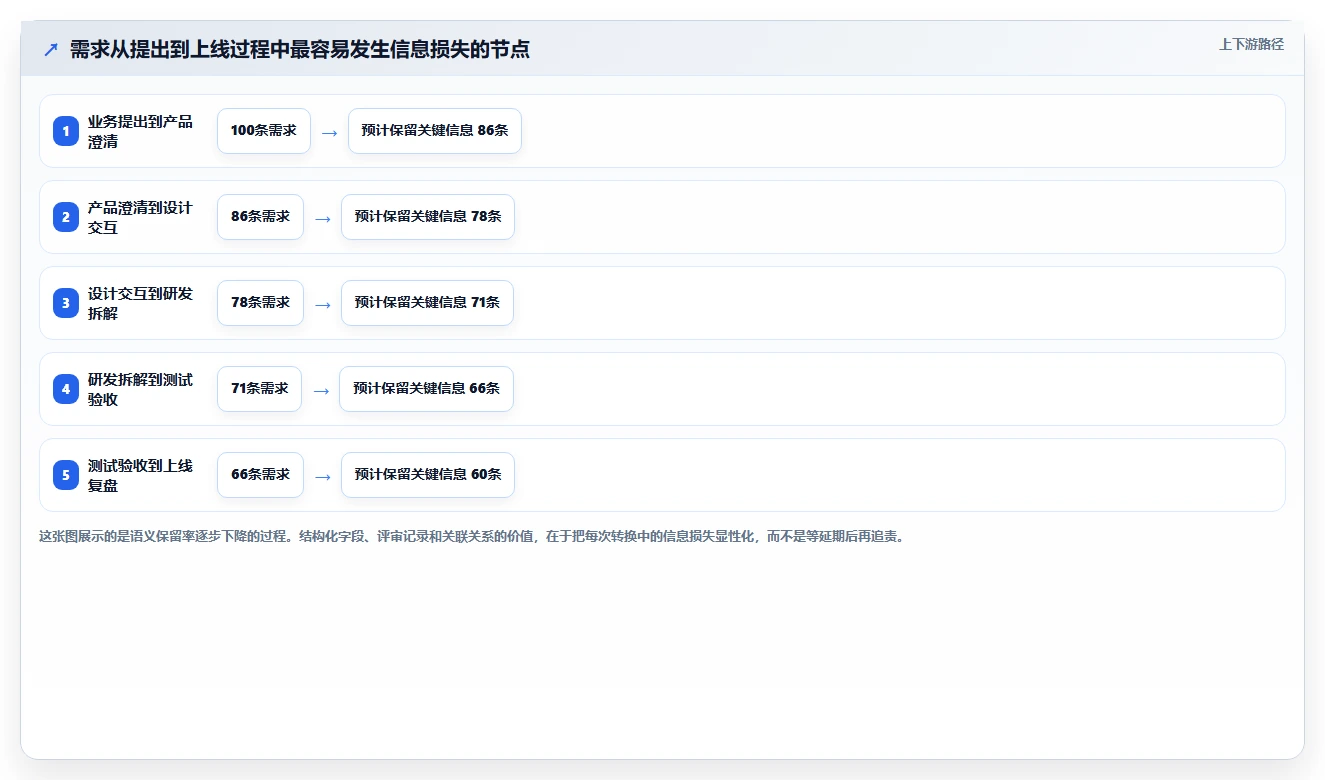Click the 71条需求 pill
Image resolution: width=1325 pixels, height=780 pixels.
tap(259, 389)
